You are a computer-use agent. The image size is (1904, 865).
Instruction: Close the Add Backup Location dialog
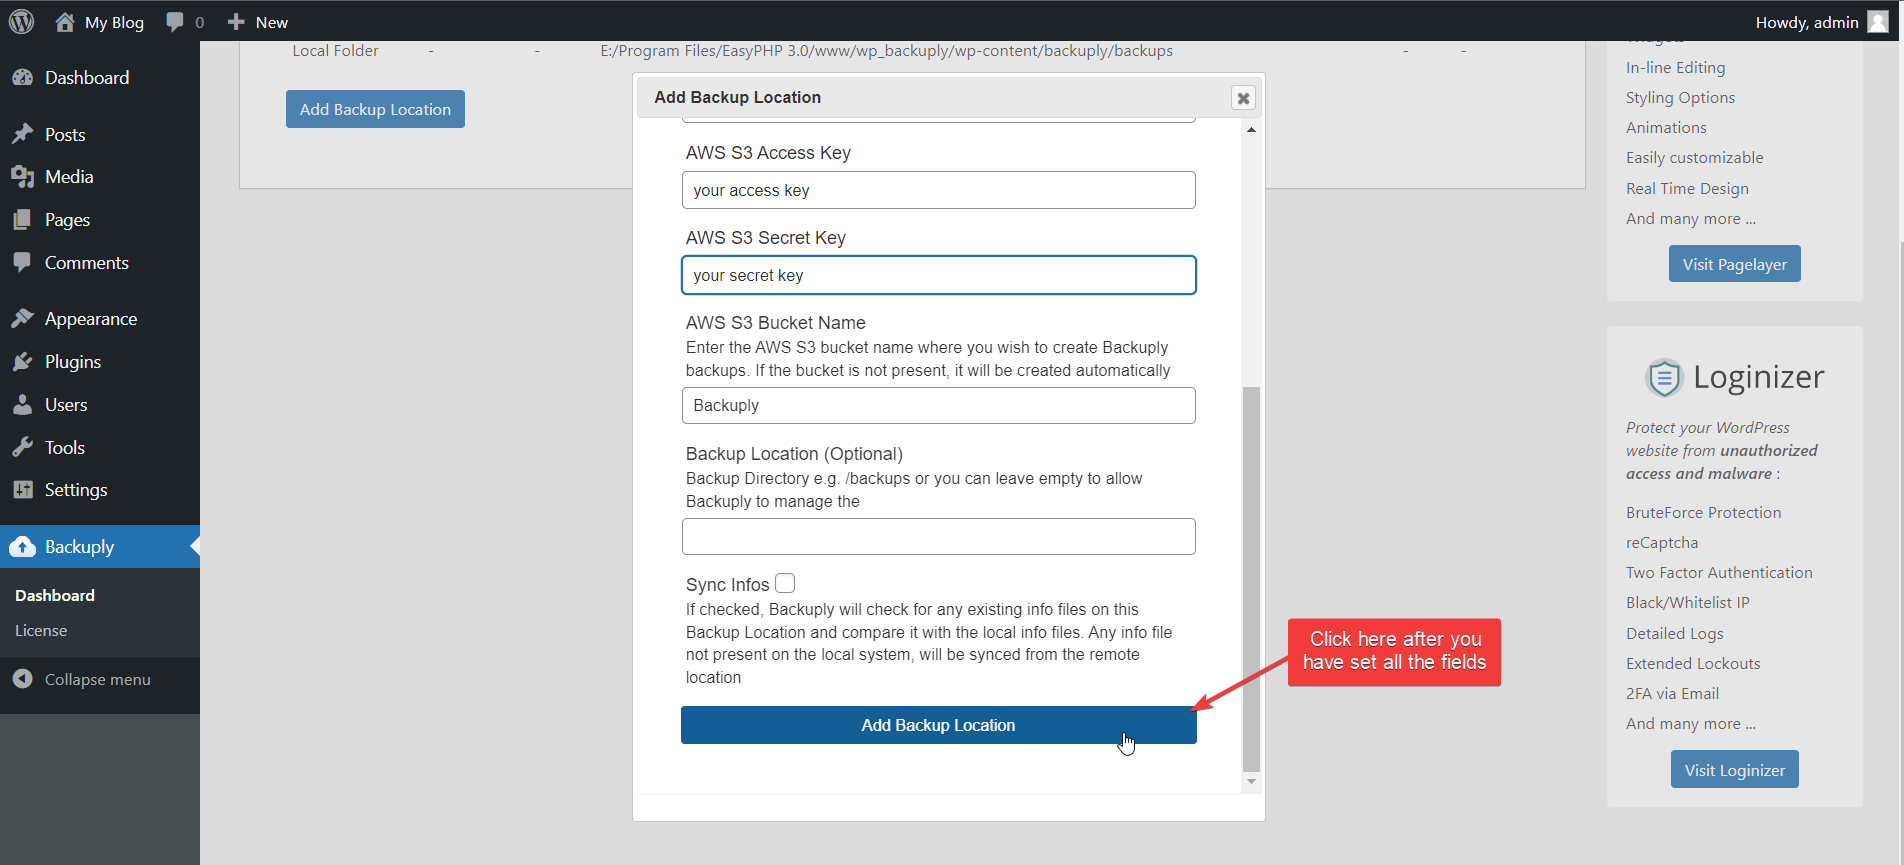(1243, 98)
